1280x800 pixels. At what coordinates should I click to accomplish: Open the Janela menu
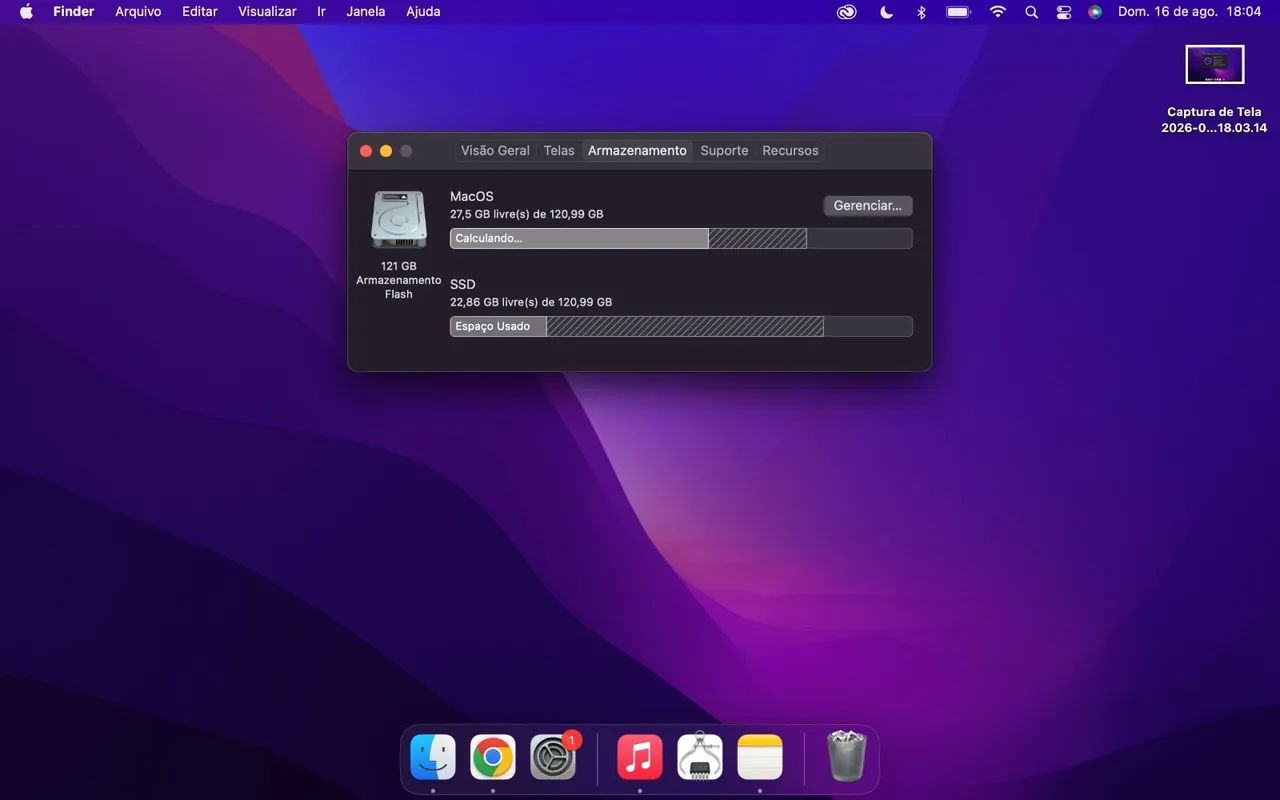[x=365, y=12]
